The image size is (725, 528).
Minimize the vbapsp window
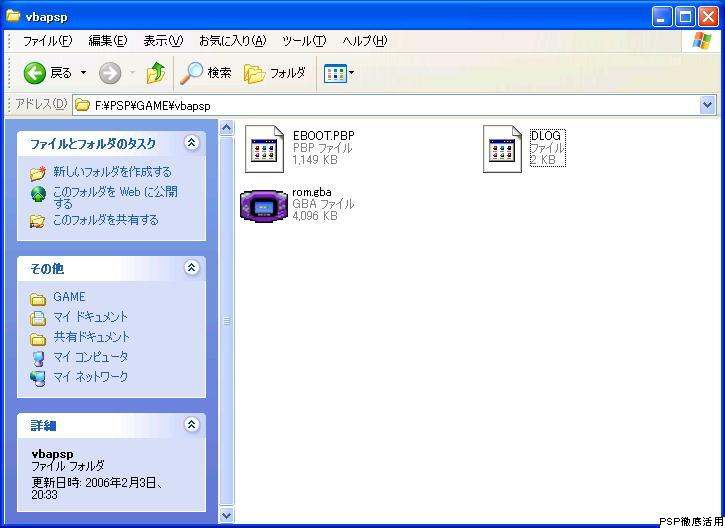click(662, 17)
